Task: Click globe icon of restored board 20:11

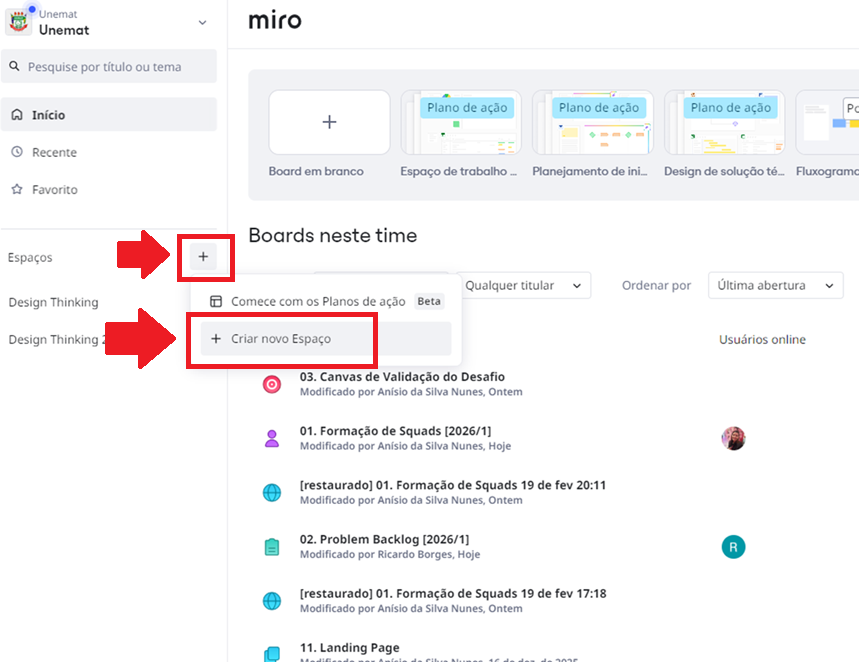Action: (x=272, y=493)
